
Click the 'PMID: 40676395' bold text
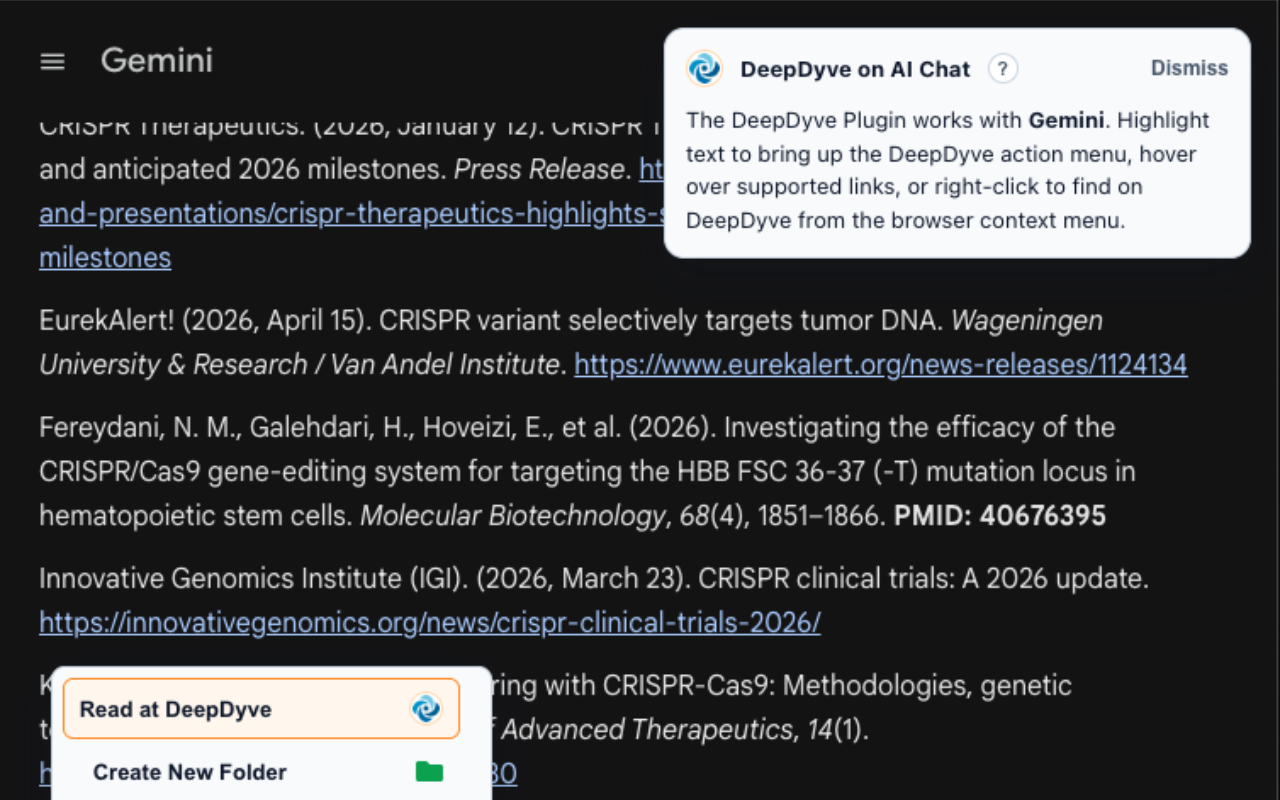coord(1000,516)
